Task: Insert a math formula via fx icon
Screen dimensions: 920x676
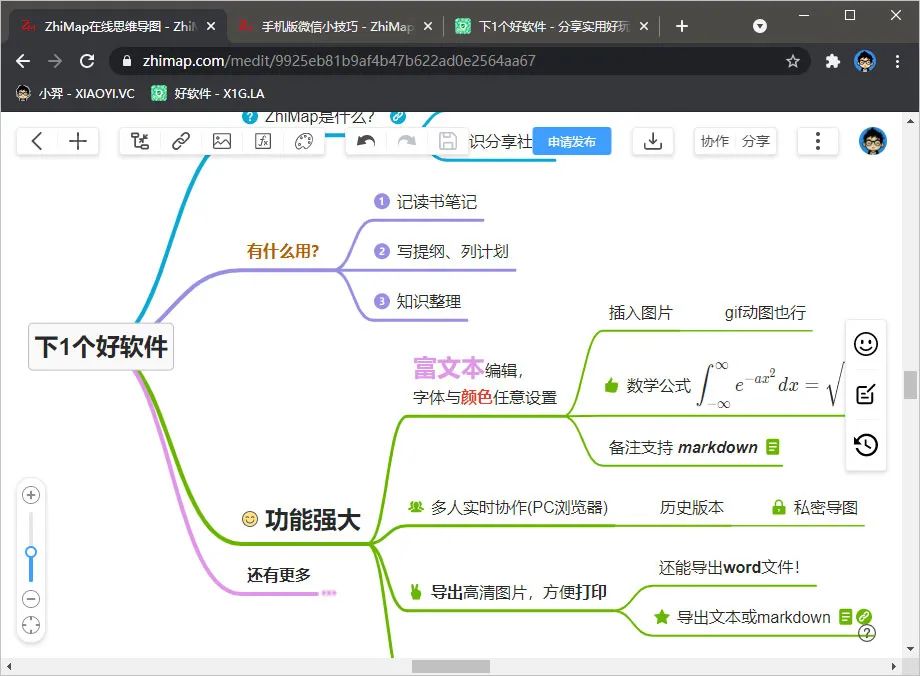Action: pyautogui.click(x=263, y=141)
